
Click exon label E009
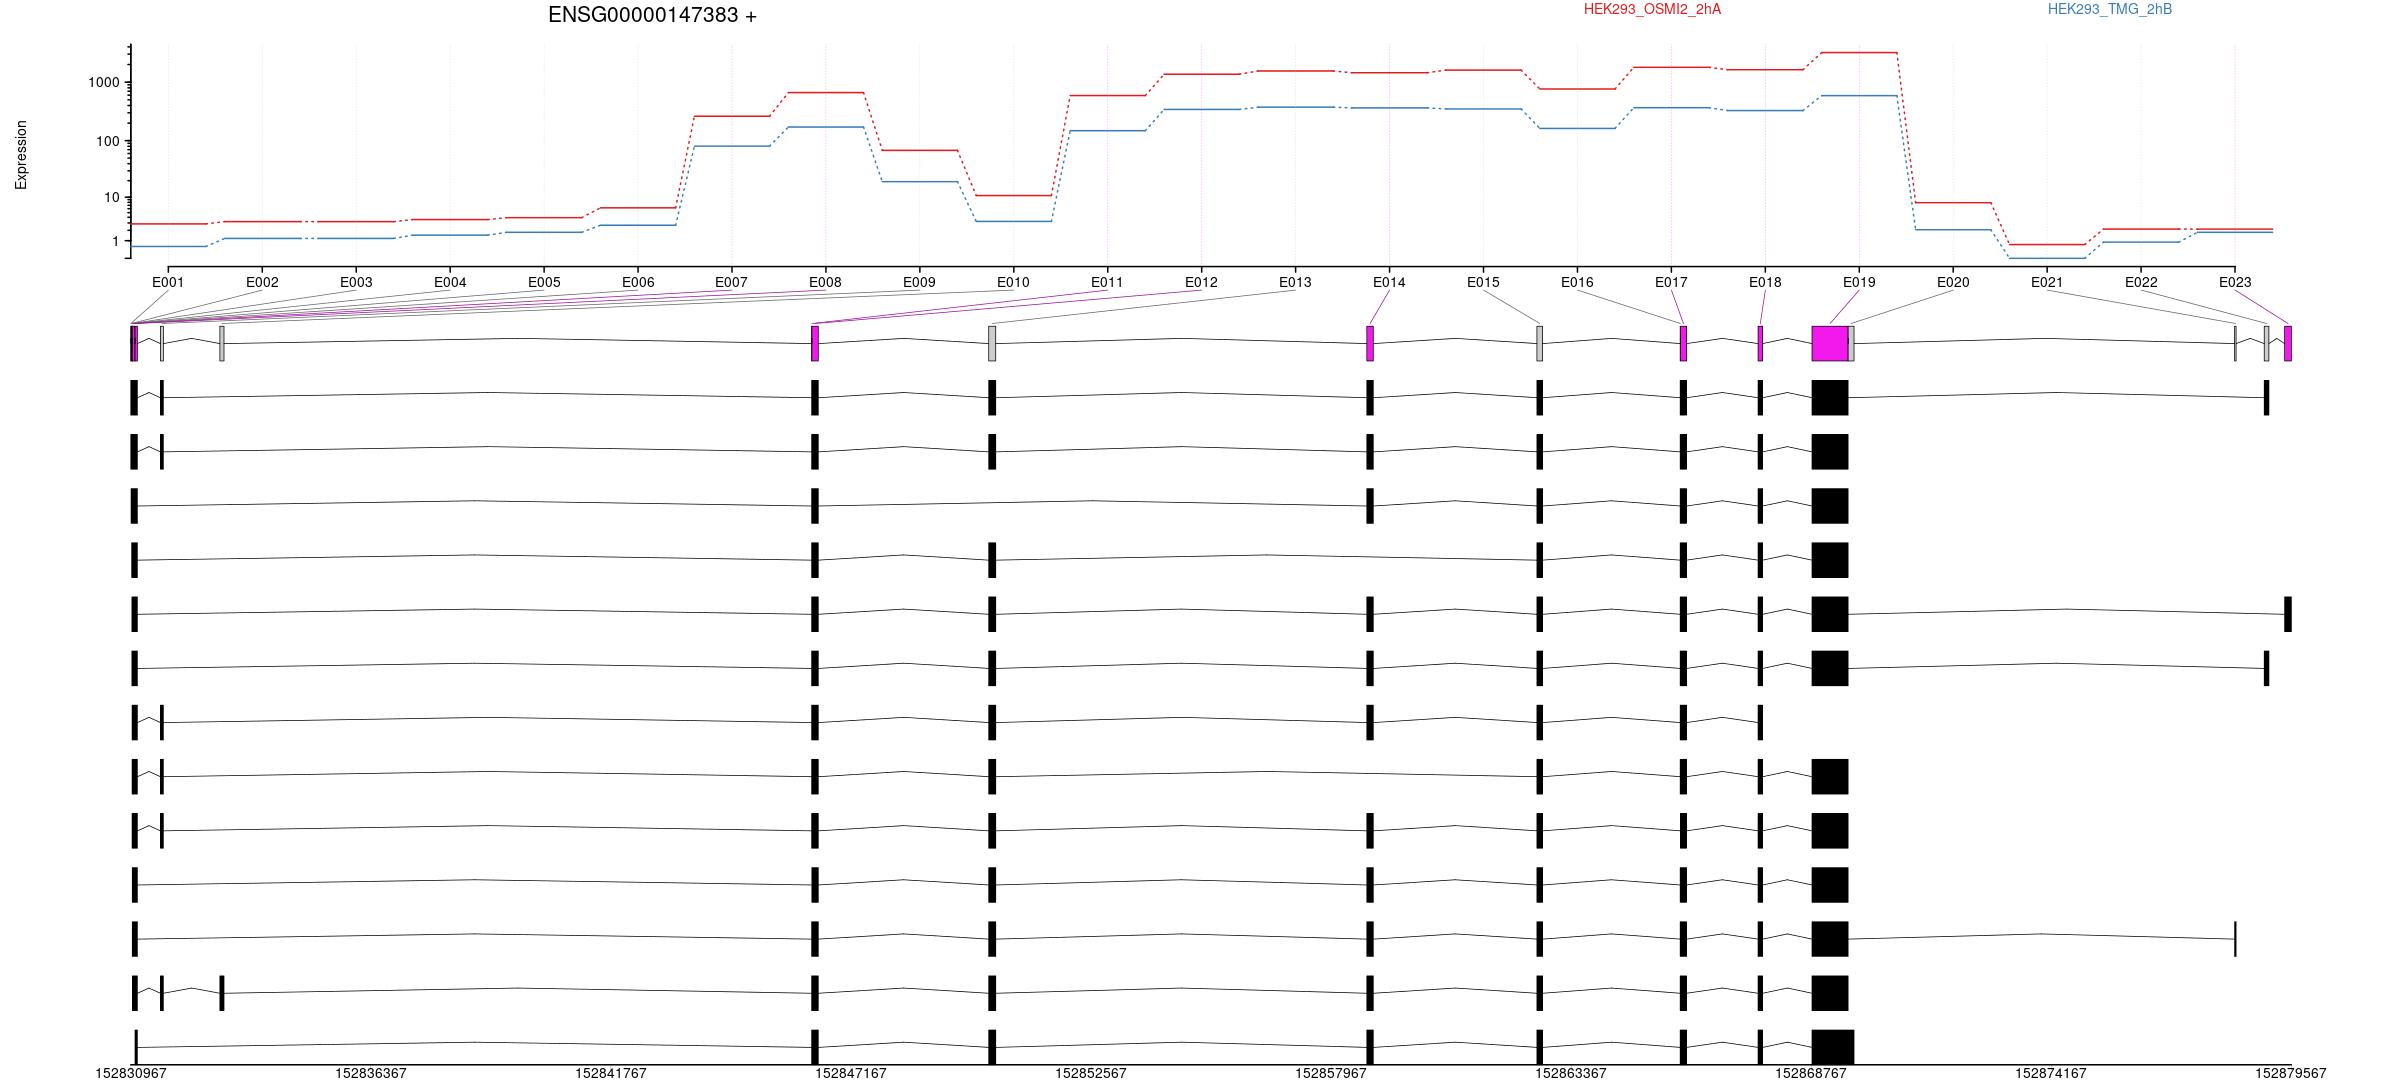(919, 282)
